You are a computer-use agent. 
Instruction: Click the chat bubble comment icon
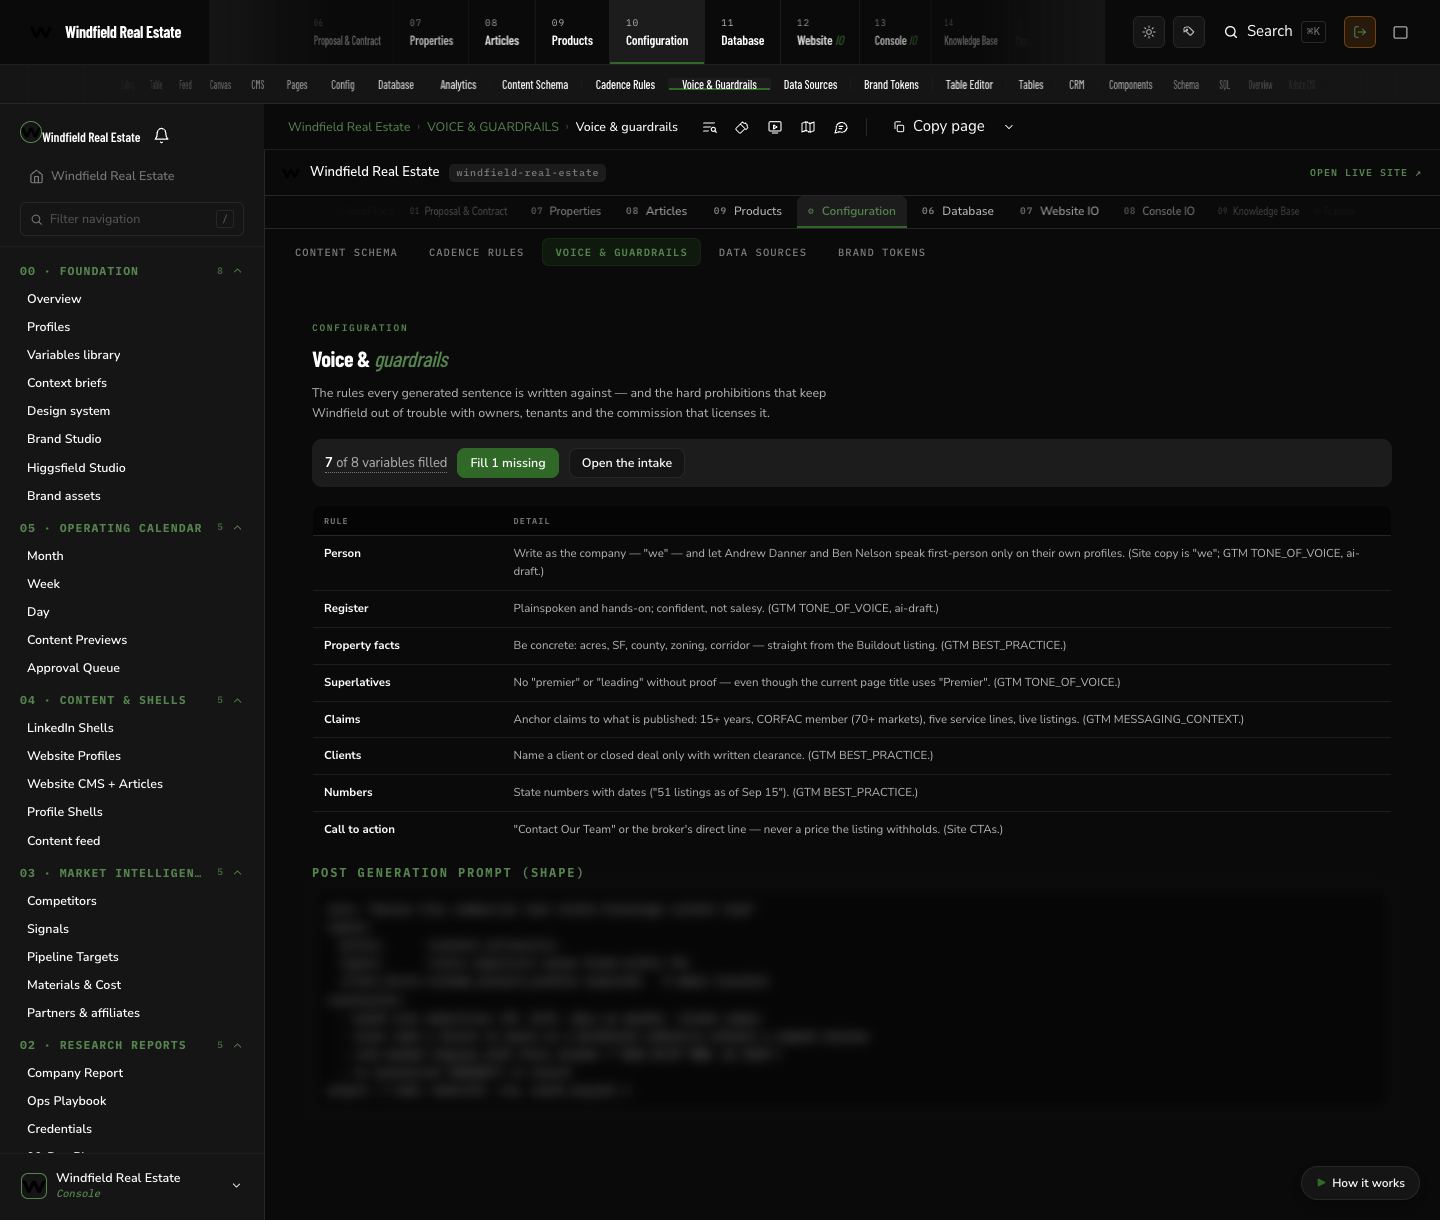[x=841, y=127]
